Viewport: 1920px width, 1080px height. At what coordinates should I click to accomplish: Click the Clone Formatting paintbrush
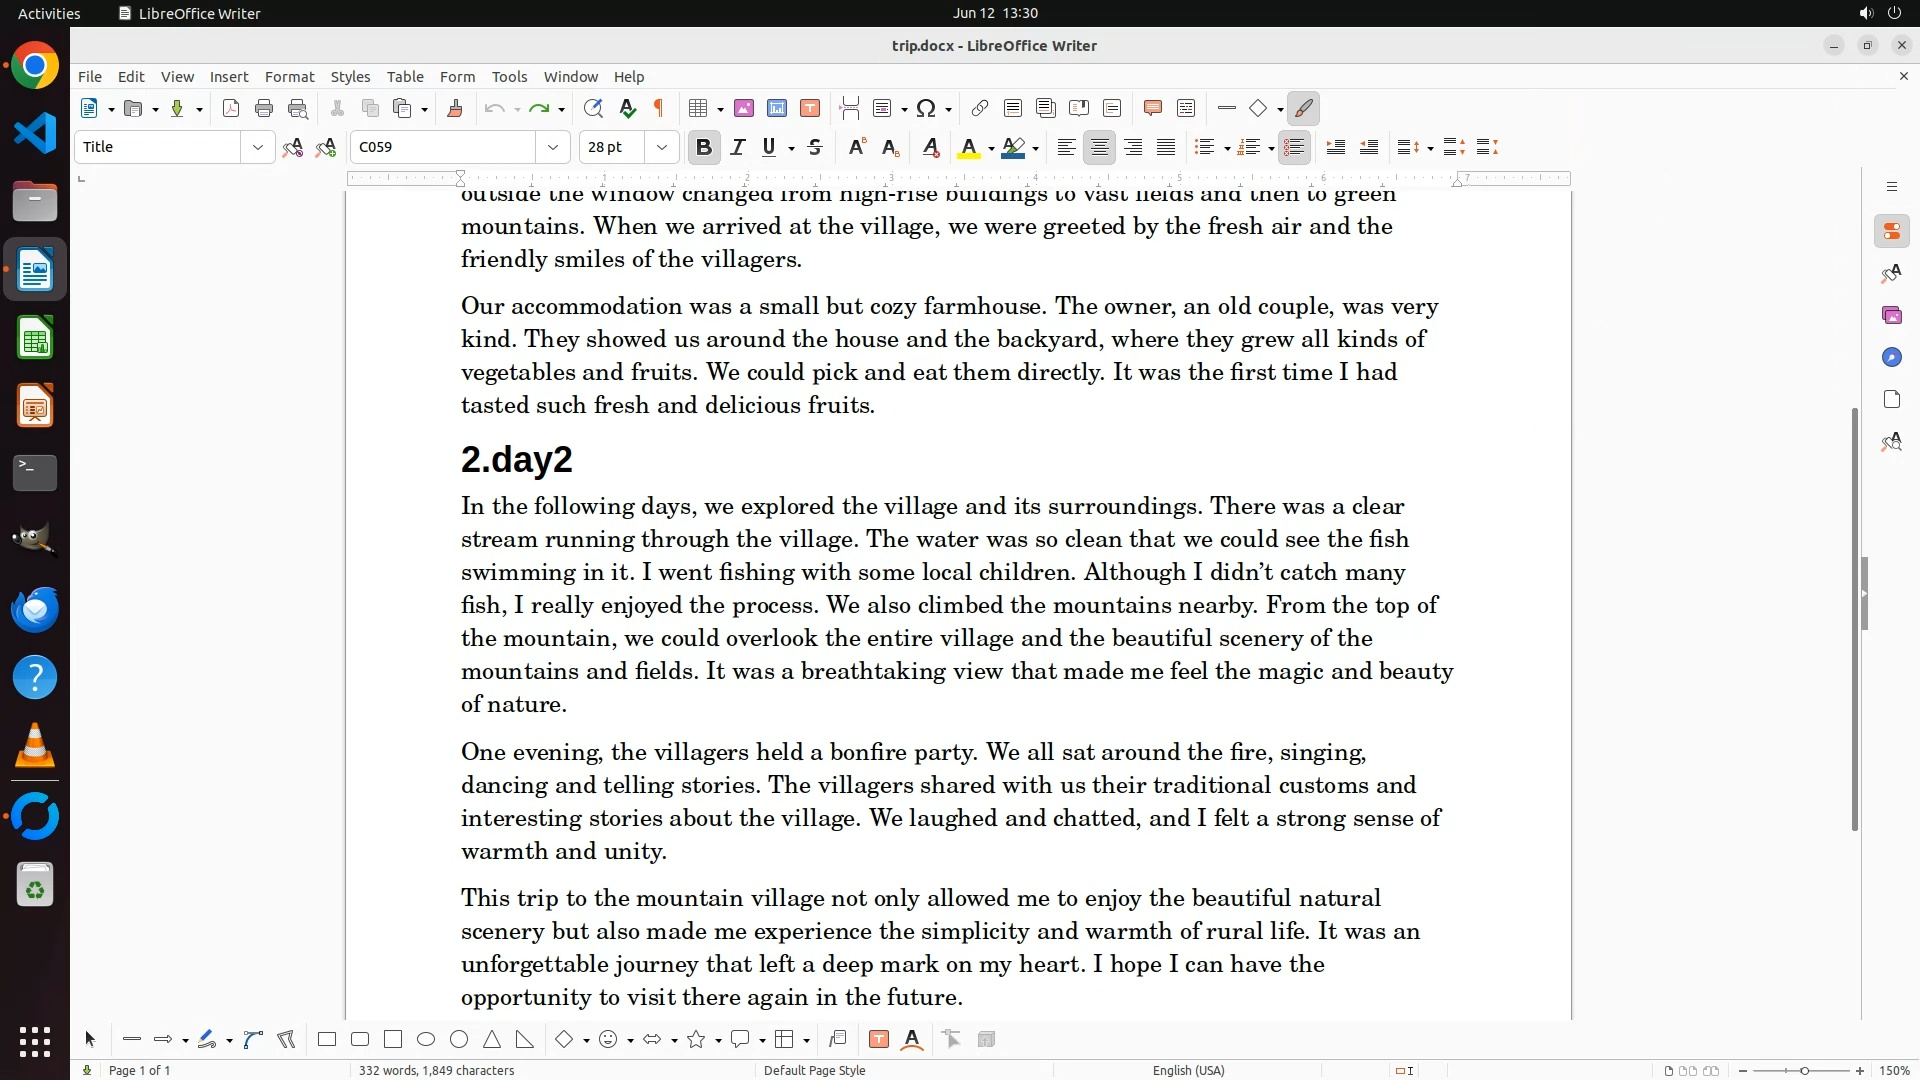tap(455, 109)
